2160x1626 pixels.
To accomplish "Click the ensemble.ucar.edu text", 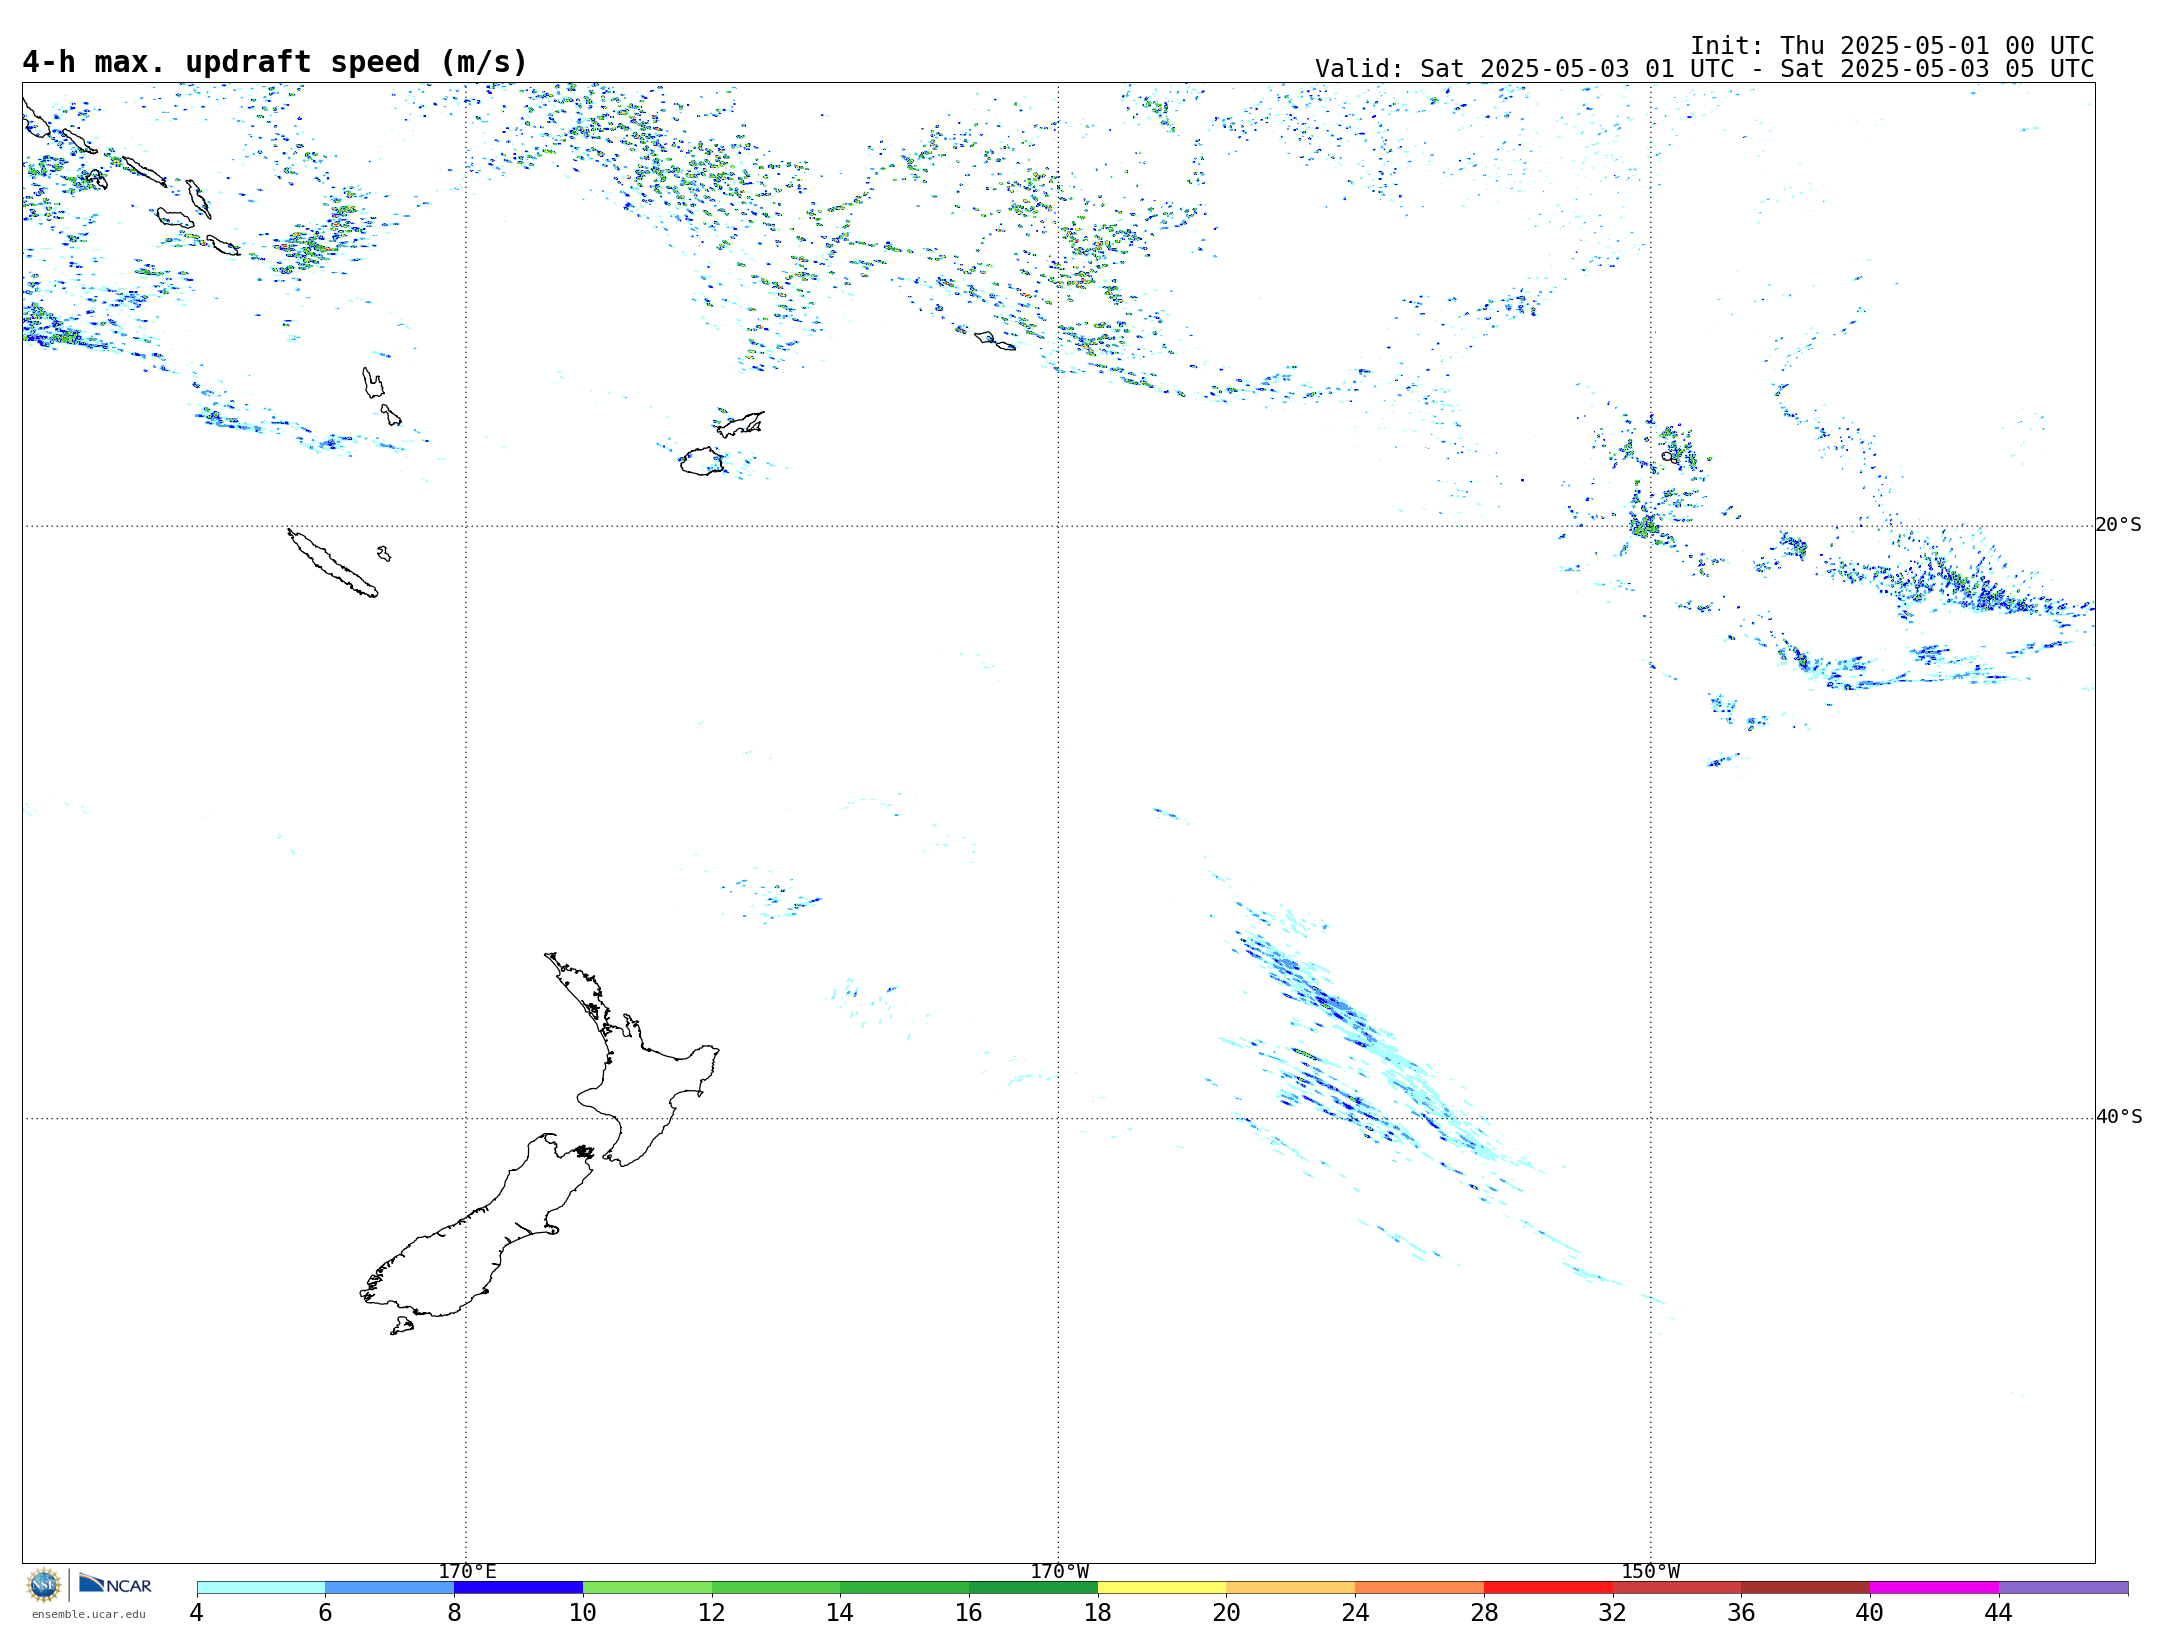I will click(89, 1614).
